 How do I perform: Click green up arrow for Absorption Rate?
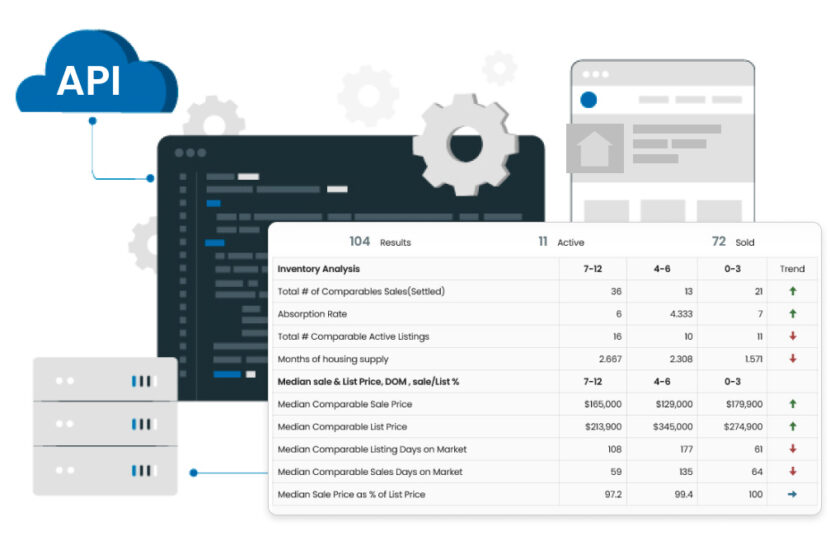[x=792, y=313]
